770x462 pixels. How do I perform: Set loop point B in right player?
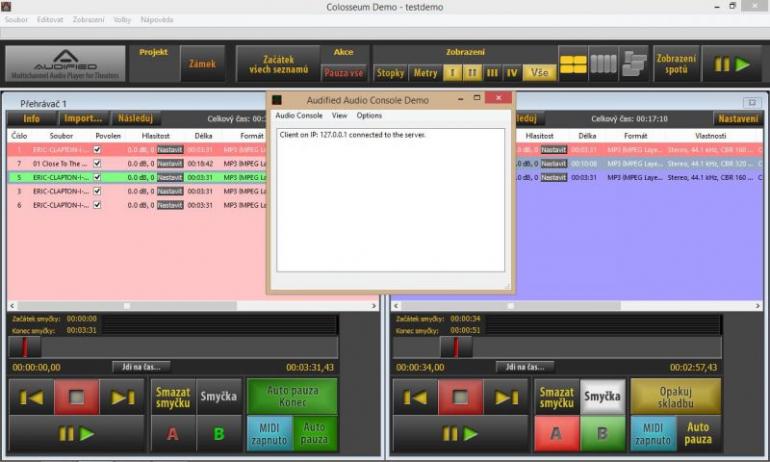pos(603,434)
